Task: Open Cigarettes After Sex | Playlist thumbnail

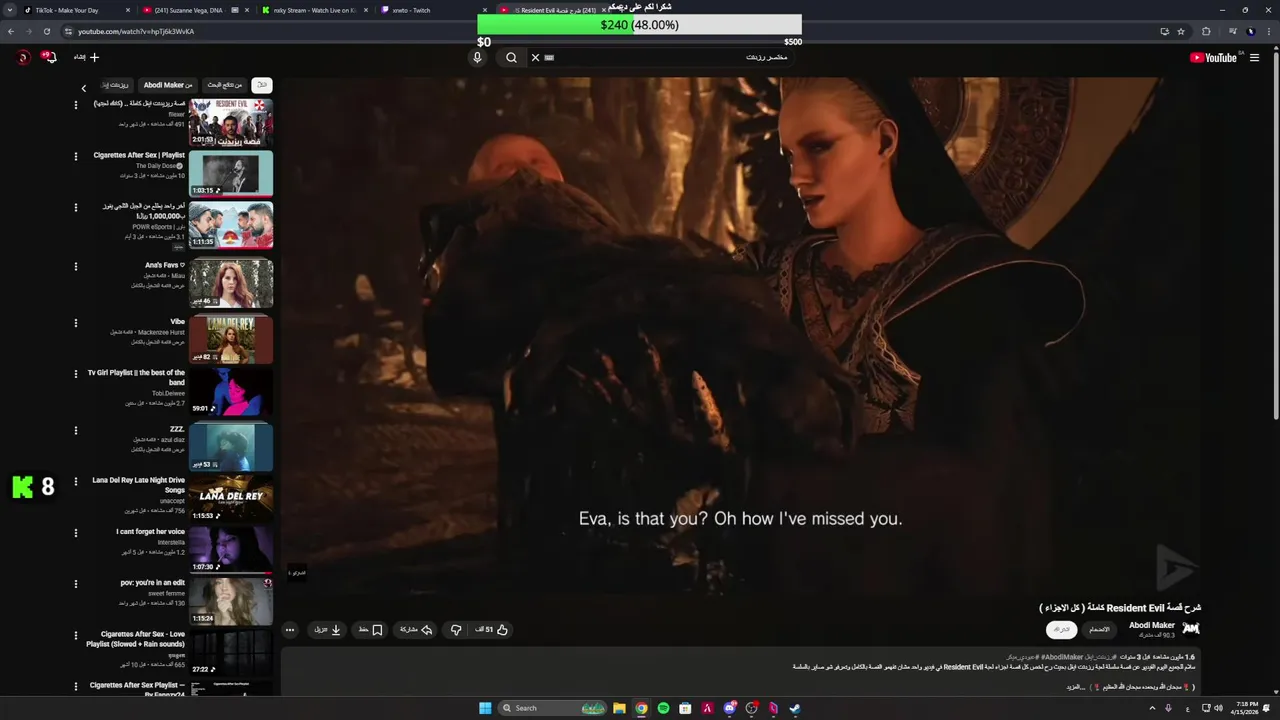Action: [x=231, y=173]
